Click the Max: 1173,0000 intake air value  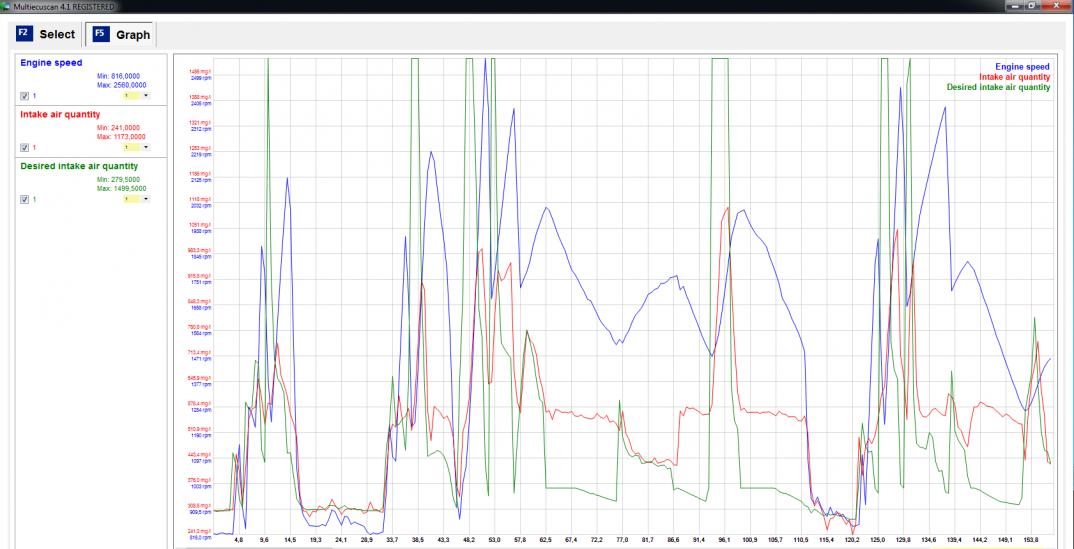[x=121, y=136]
